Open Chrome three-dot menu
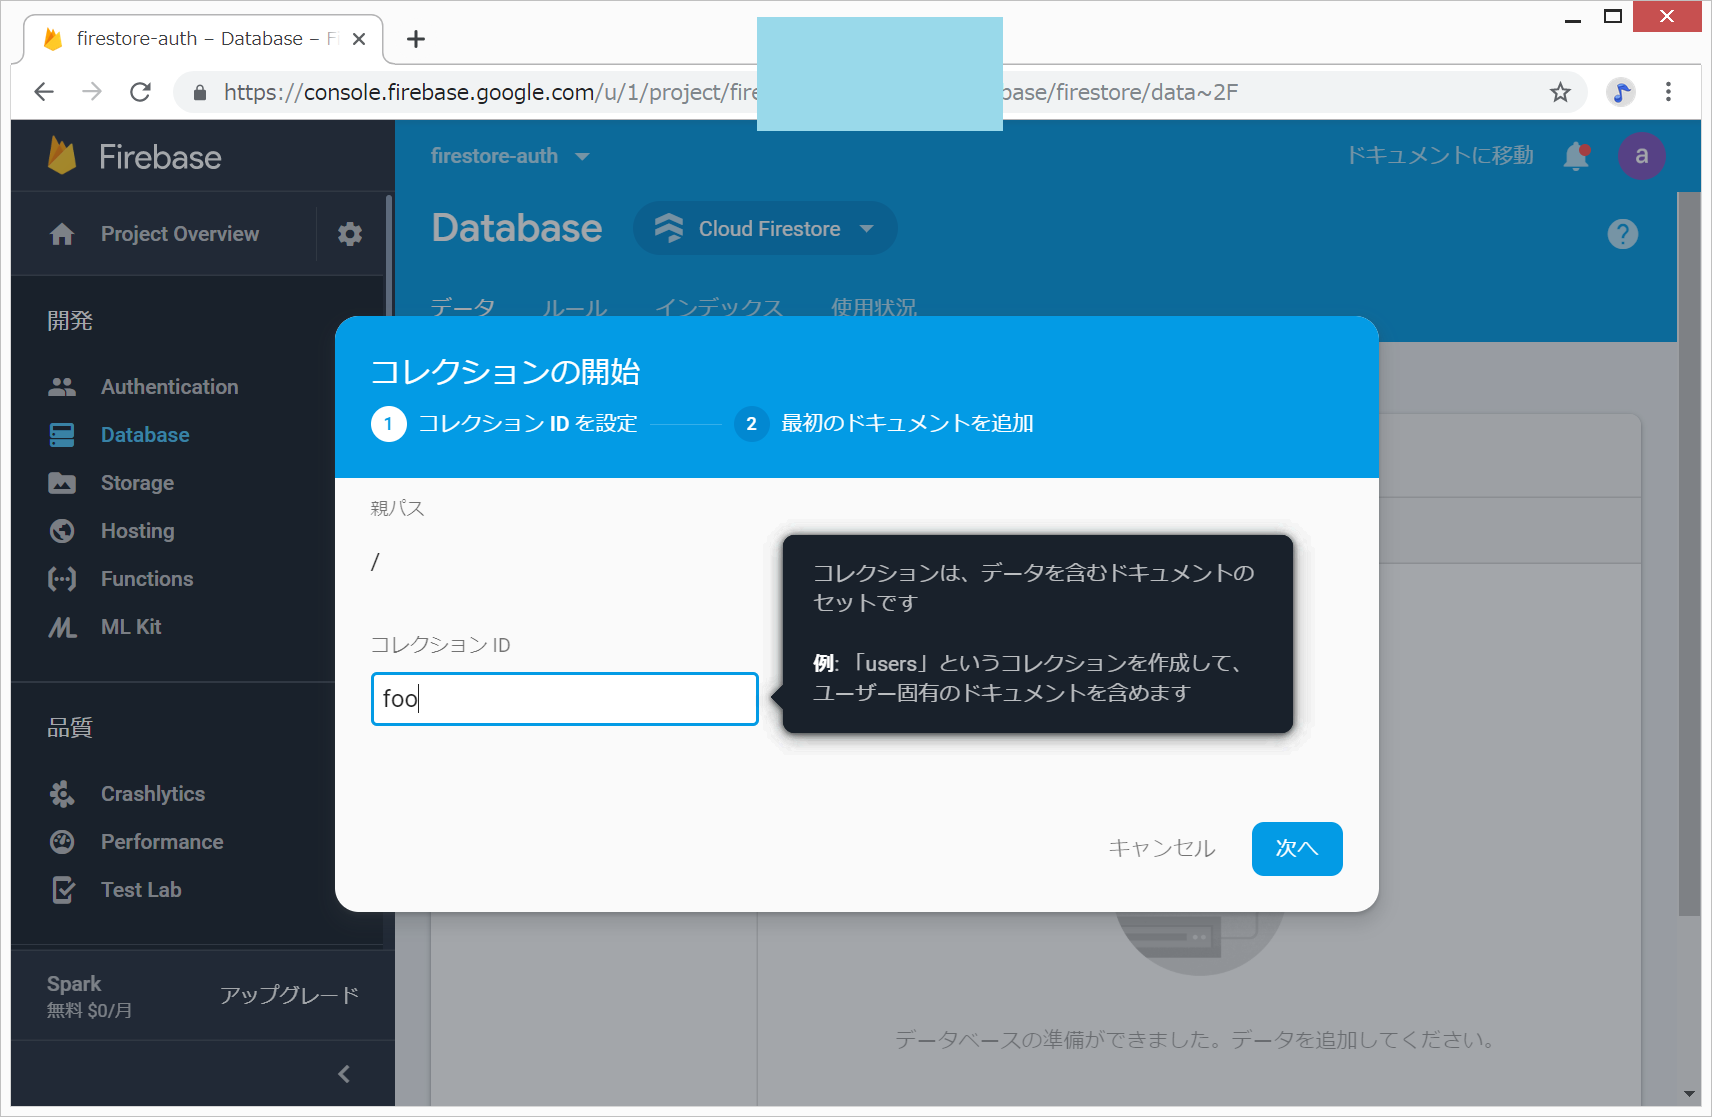 pos(1668,92)
